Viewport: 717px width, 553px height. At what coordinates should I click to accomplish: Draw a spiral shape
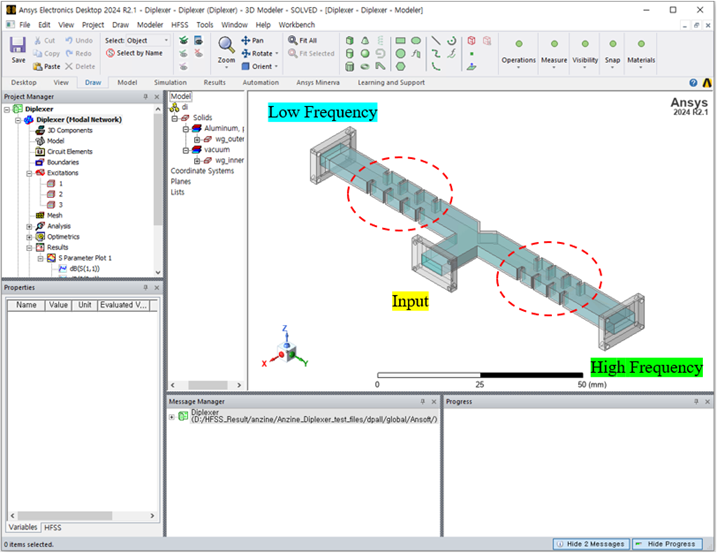point(380,54)
